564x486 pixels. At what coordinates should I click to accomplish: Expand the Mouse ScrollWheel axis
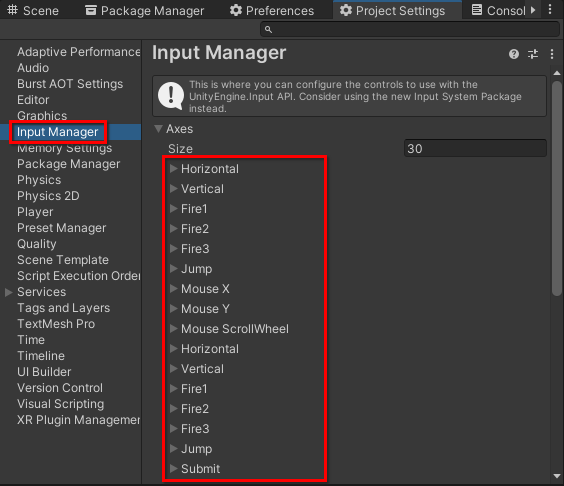(x=174, y=328)
